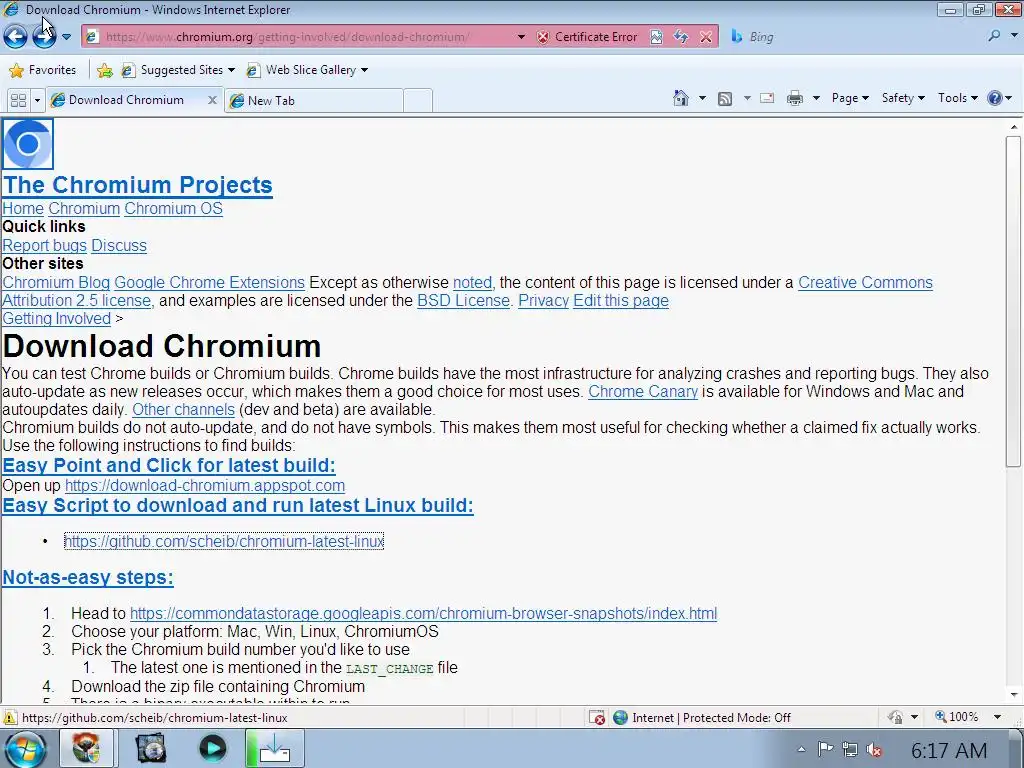Go forward with the Forward arrow button
Image resolution: width=1024 pixels, height=768 pixels.
(44, 37)
